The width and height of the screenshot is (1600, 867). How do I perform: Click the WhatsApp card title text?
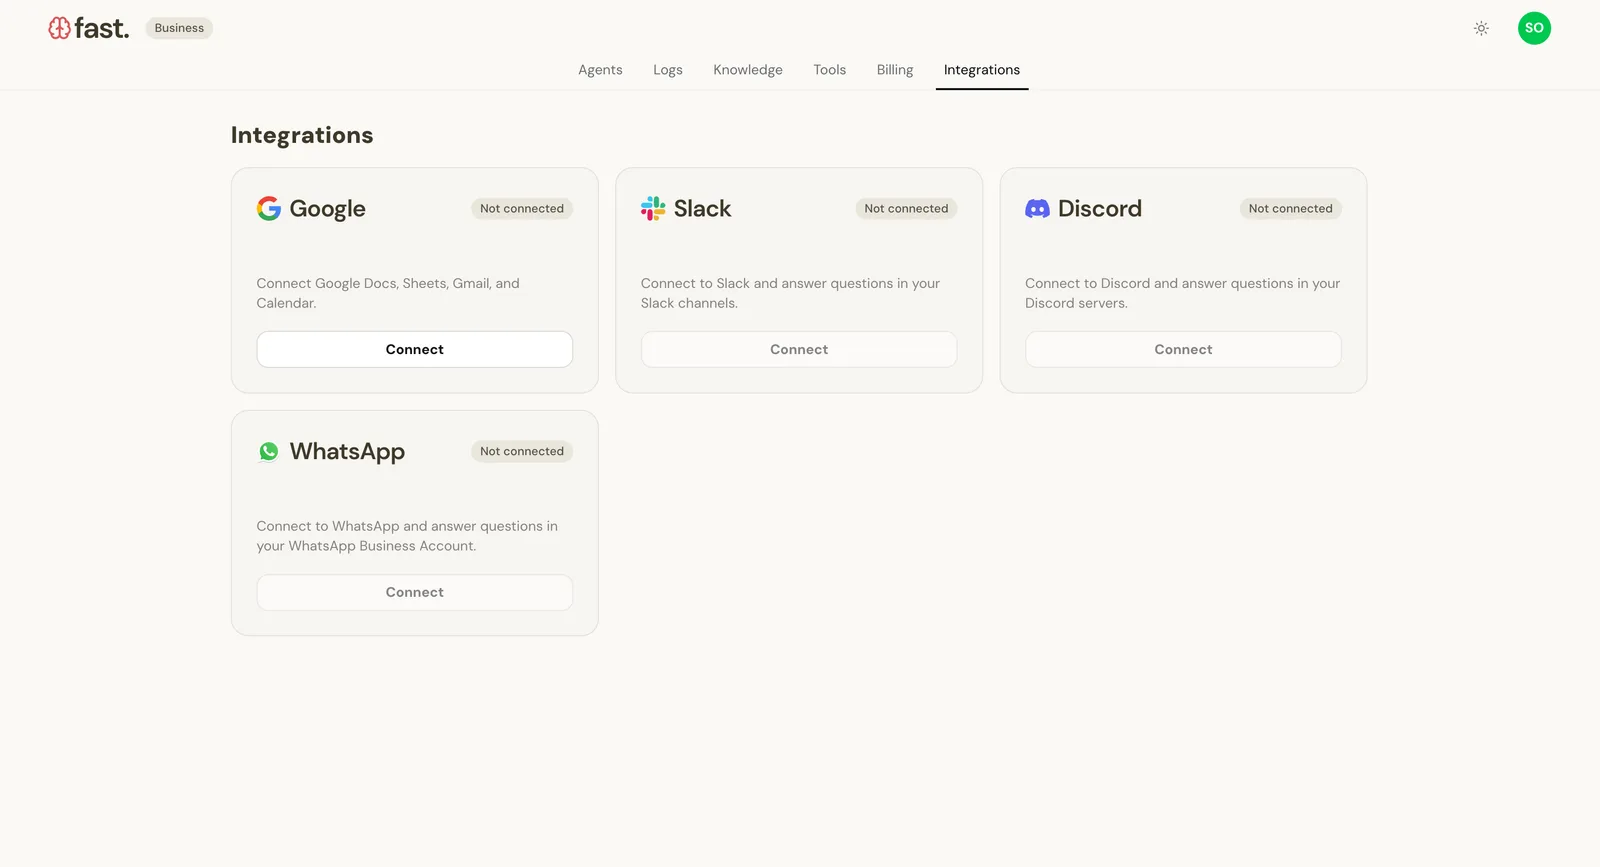pyautogui.click(x=347, y=452)
